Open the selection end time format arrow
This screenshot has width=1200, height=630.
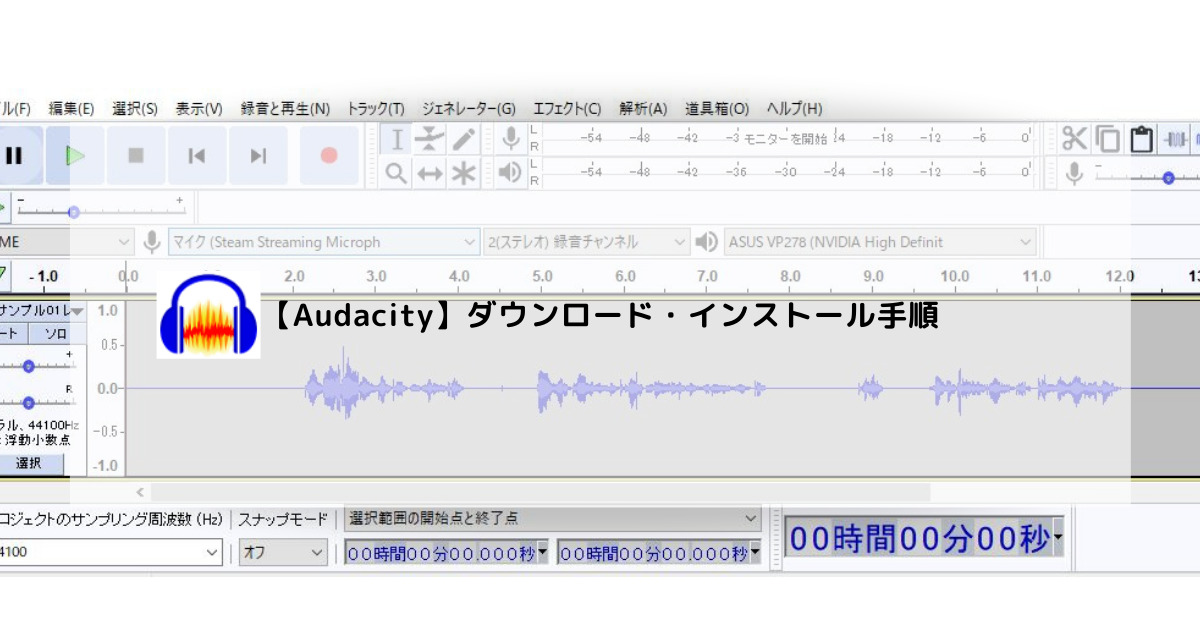755,552
